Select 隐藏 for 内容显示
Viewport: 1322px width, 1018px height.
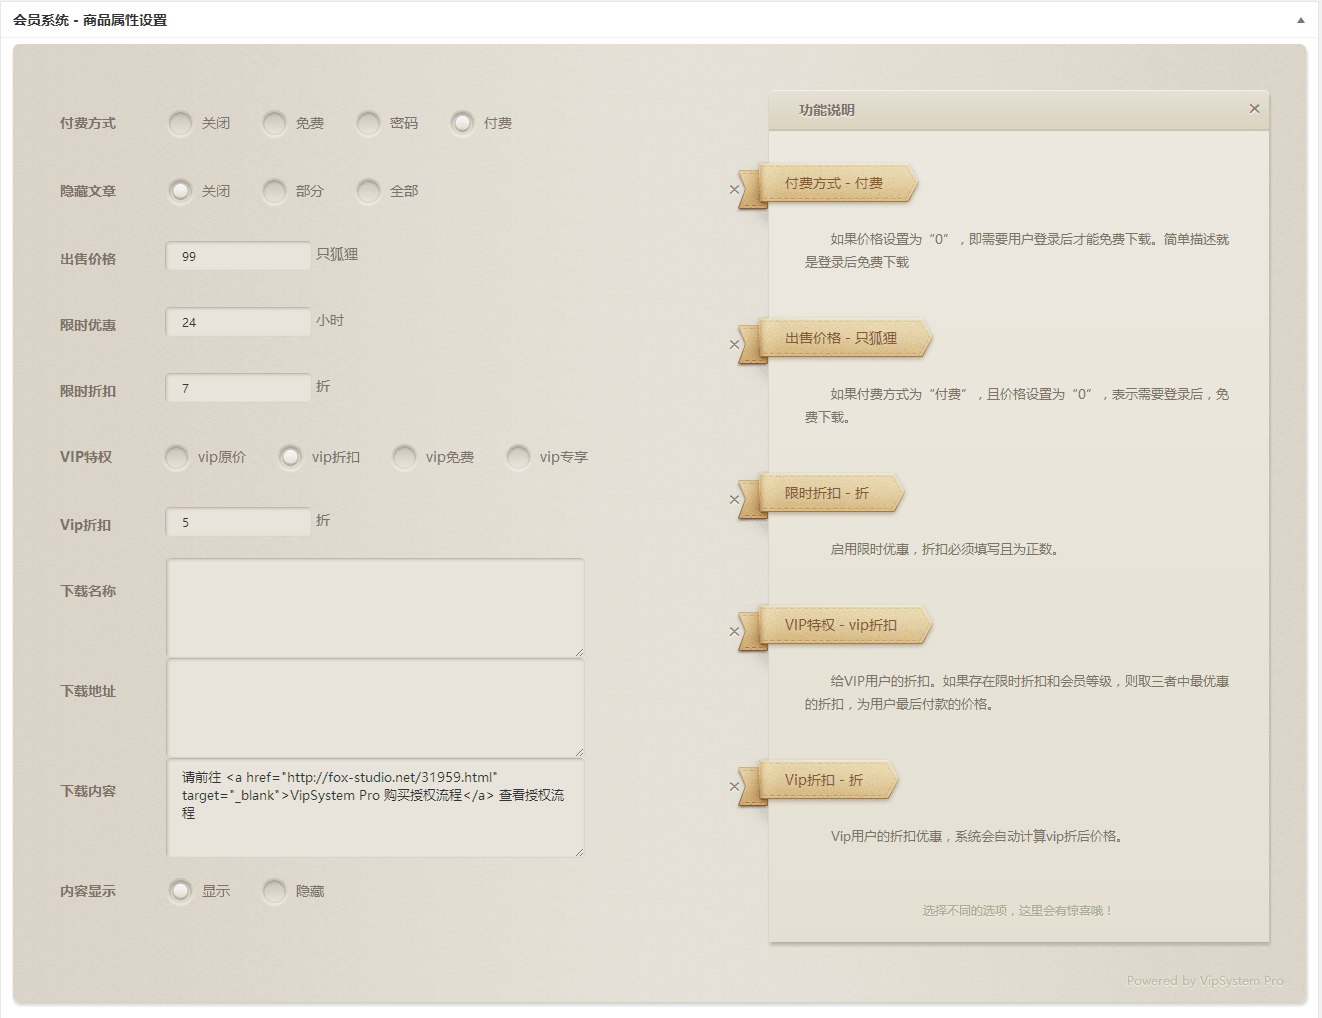pos(274,891)
